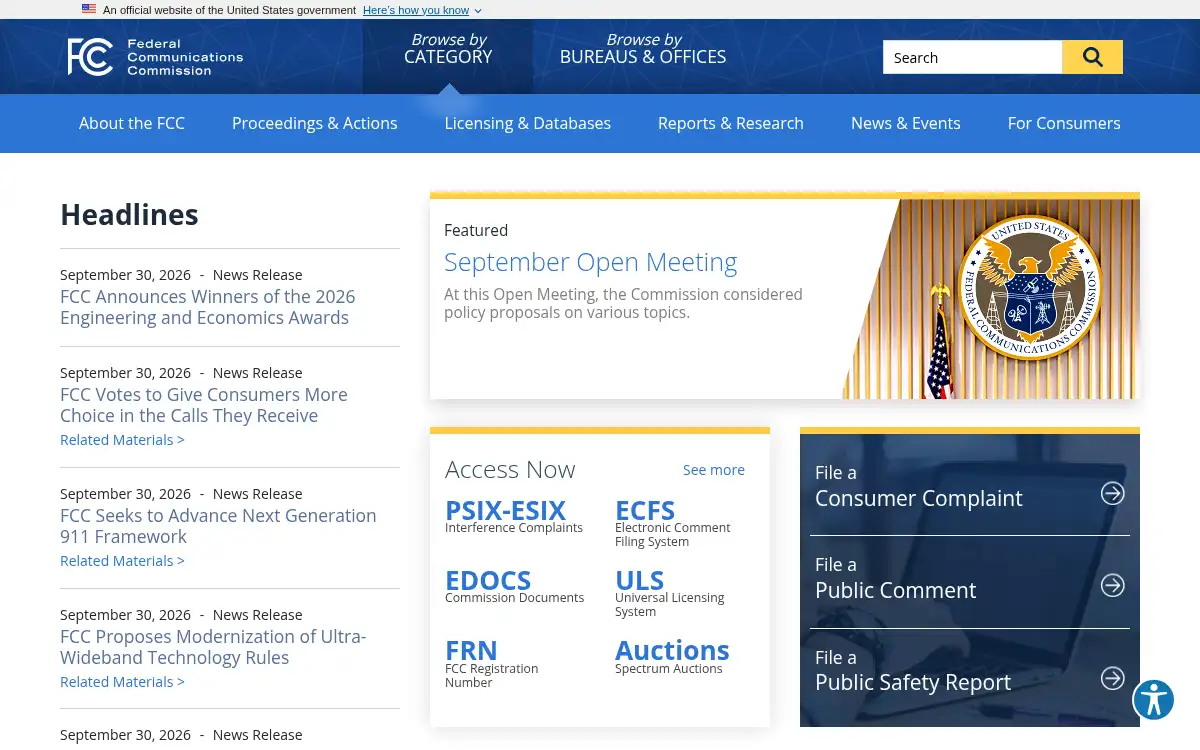The image size is (1200, 750).
Task: Open Related Materials under 911 Framework
Action: (x=122, y=561)
